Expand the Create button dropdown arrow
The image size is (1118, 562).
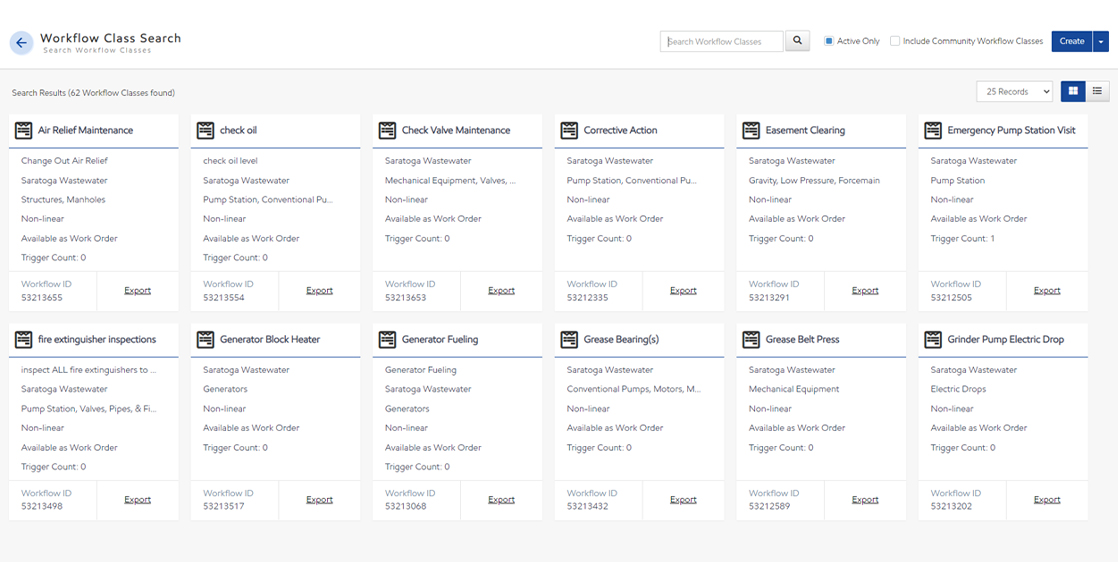click(x=1100, y=41)
